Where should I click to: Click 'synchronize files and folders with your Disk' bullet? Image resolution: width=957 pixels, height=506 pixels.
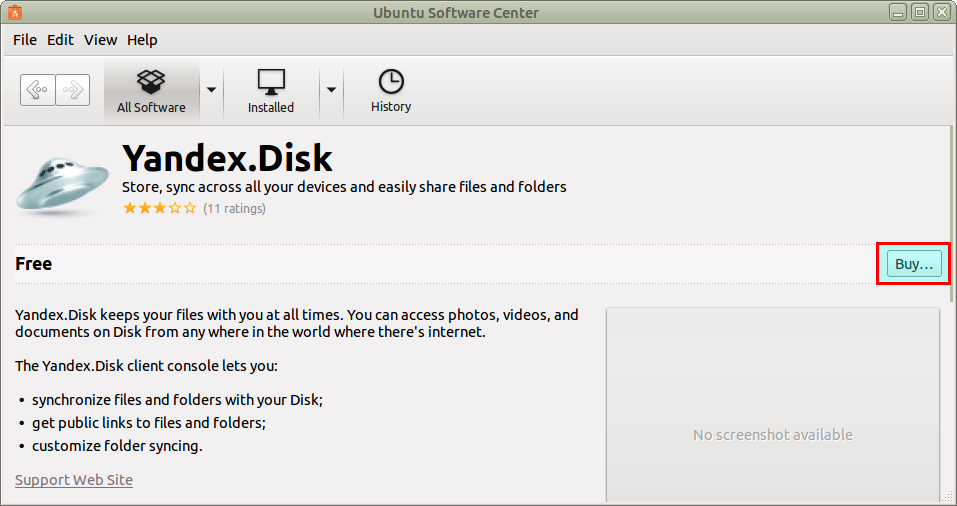point(177,400)
